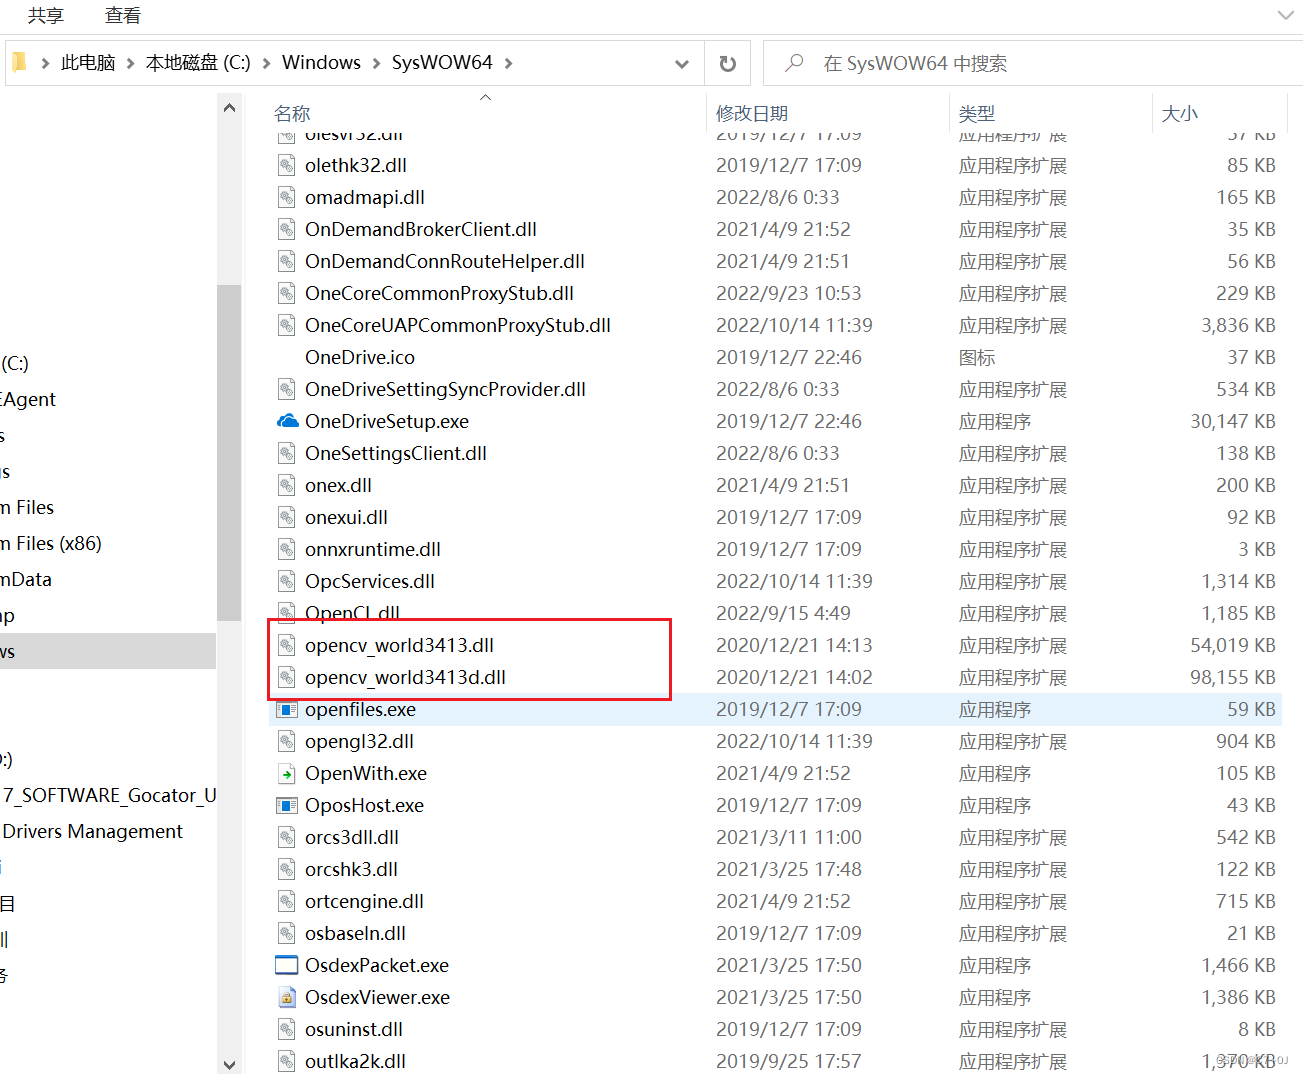This screenshot has height=1074, width=1303.
Task: Click the OnDemandBrokerClient.dll file icon
Action: (x=287, y=229)
